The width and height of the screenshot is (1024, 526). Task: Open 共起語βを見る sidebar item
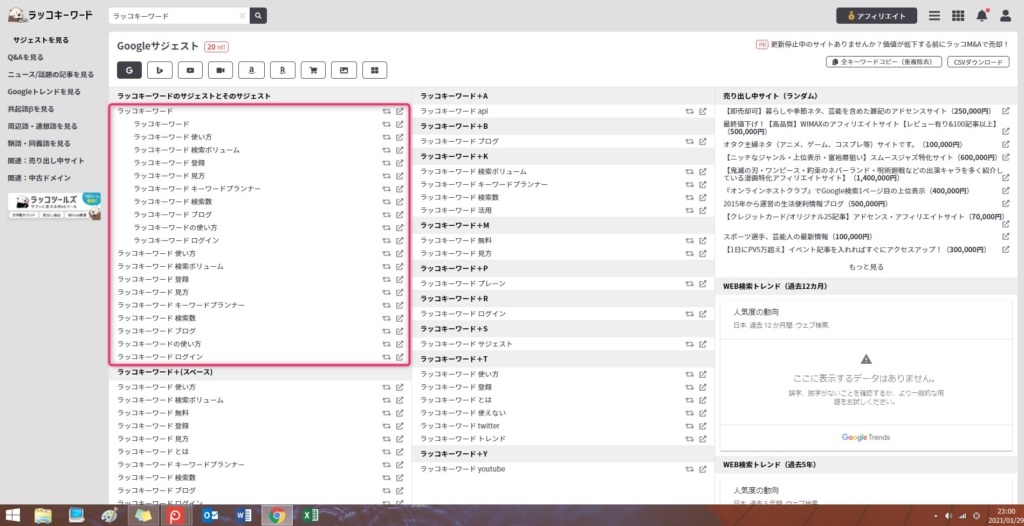(x=31, y=109)
